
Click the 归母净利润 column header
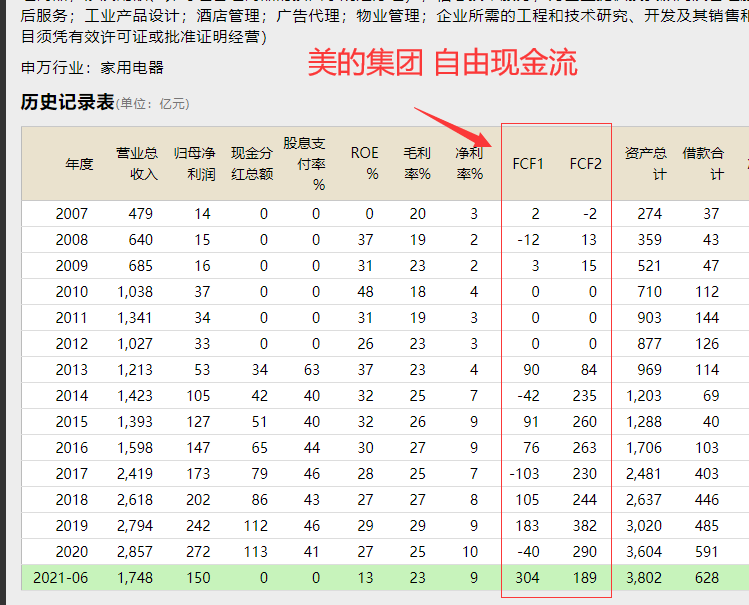[x=194, y=164]
